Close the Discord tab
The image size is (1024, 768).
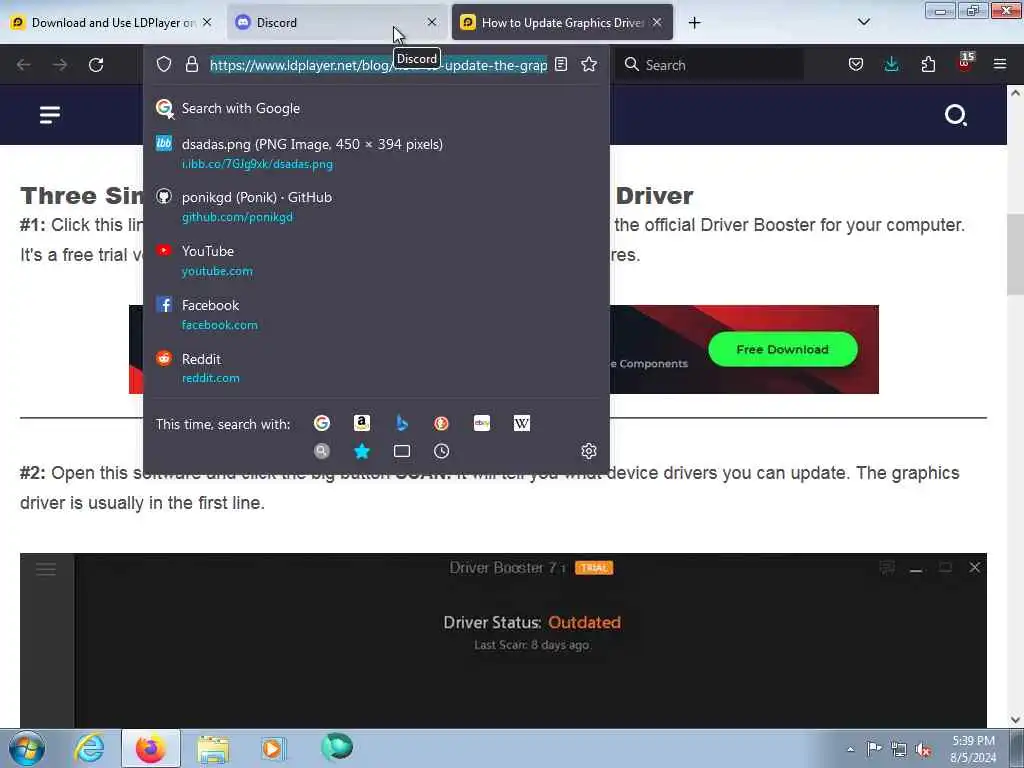tap(432, 22)
